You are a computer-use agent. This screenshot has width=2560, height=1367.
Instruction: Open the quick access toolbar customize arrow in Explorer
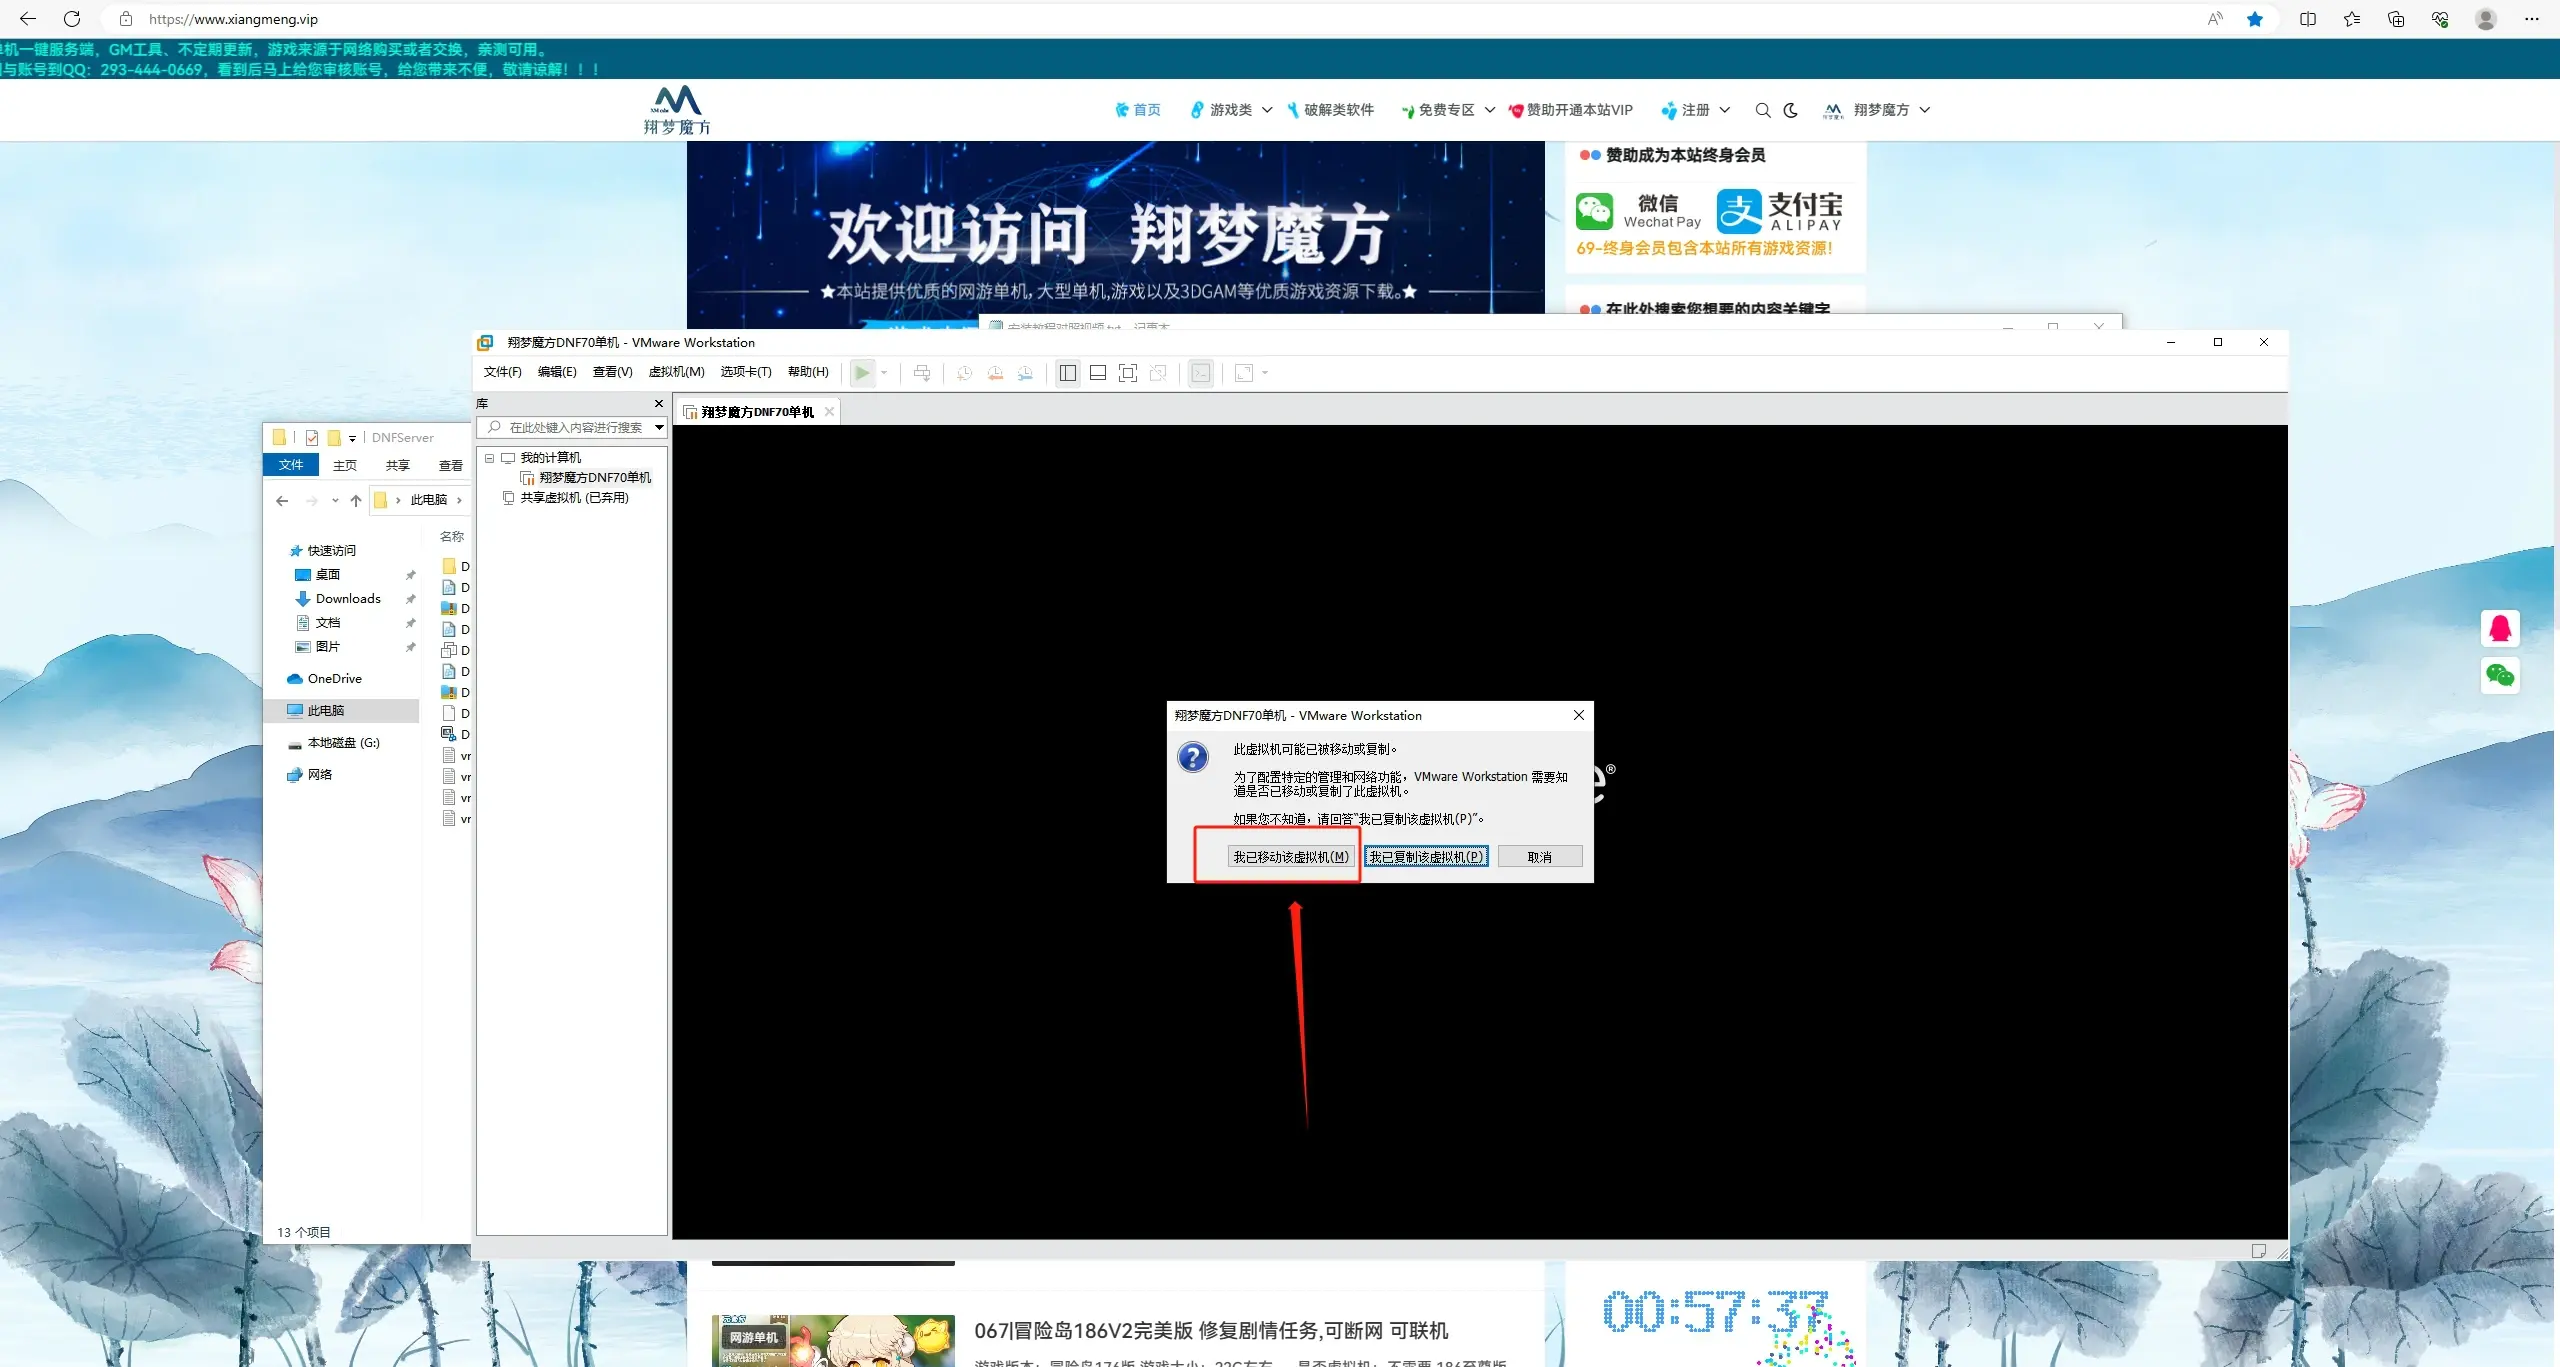coord(352,439)
